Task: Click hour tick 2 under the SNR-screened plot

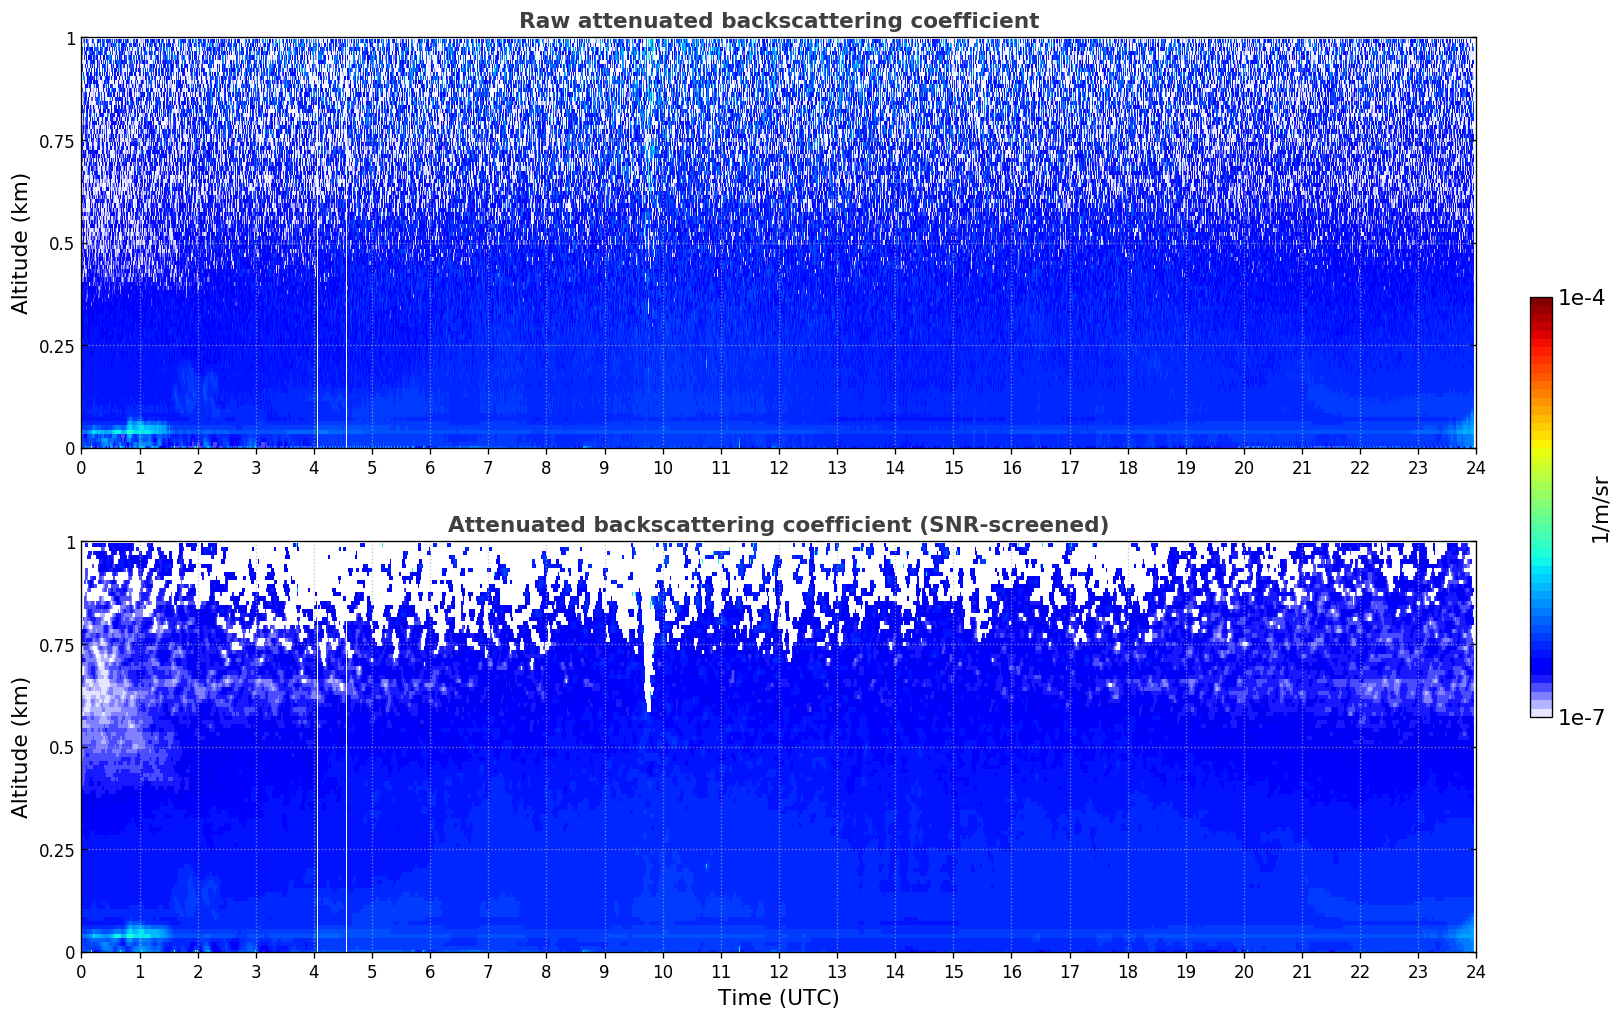Action: [197, 971]
